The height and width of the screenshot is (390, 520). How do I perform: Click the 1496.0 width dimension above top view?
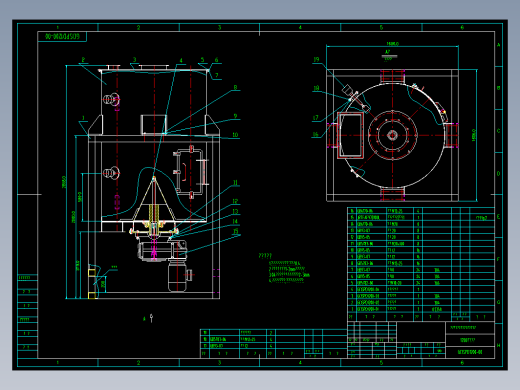click(x=393, y=44)
